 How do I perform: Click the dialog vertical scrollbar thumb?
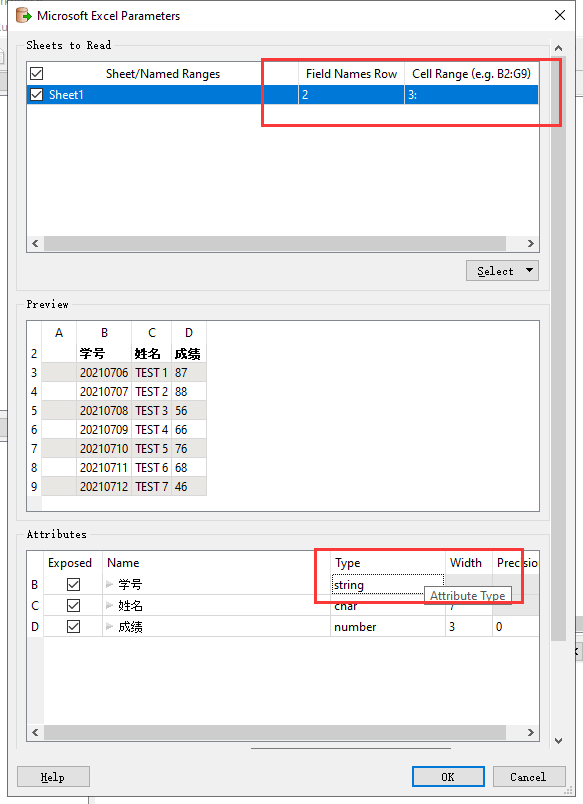click(x=558, y=349)
